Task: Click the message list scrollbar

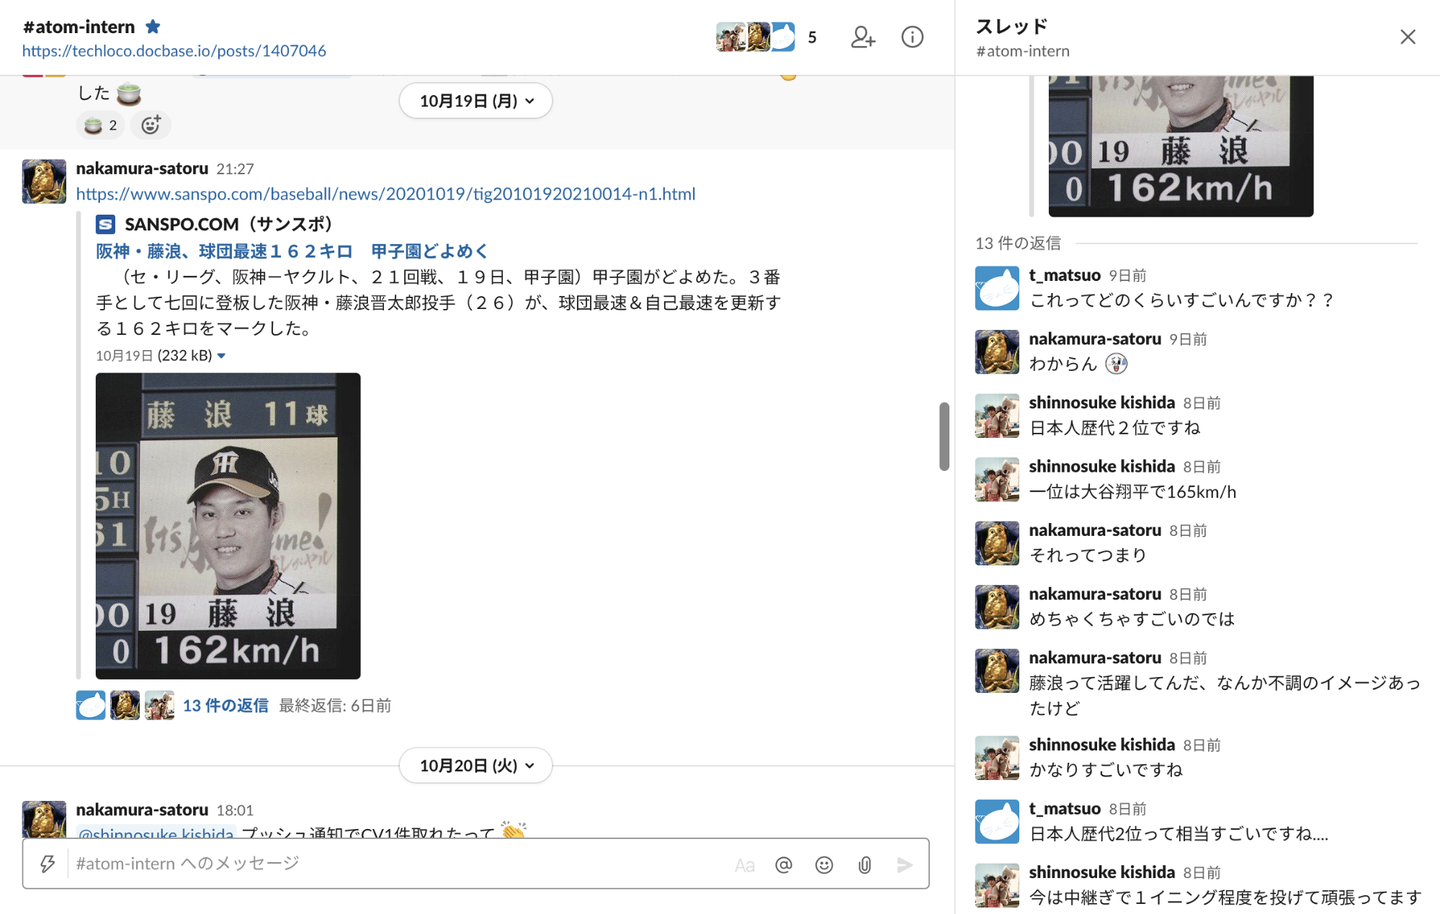Action: click(944, 436)
